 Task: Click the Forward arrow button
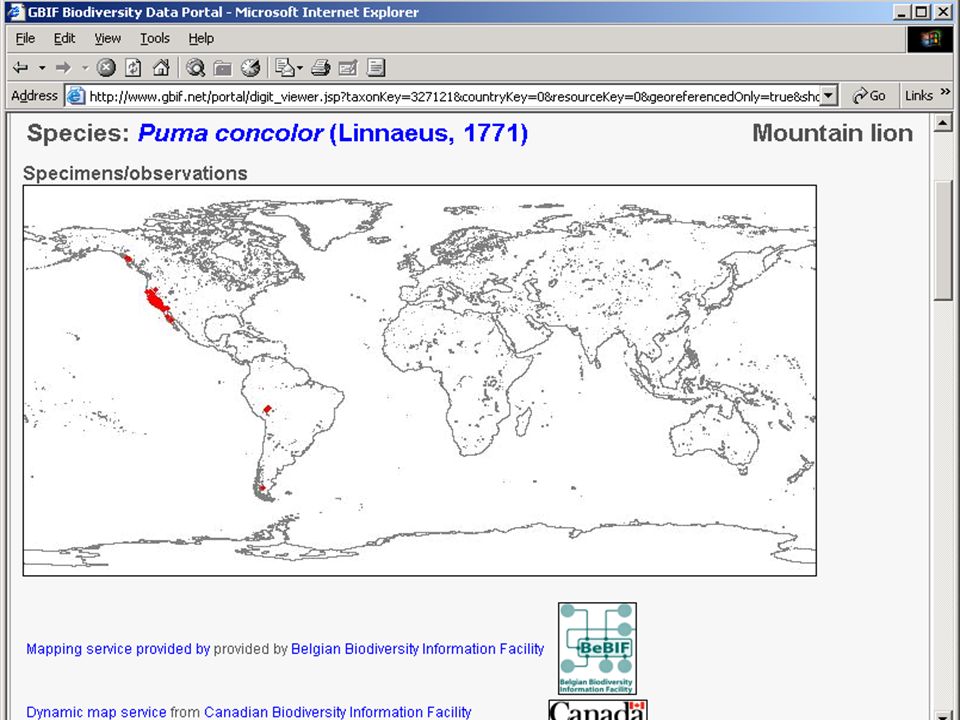point(63,67)
